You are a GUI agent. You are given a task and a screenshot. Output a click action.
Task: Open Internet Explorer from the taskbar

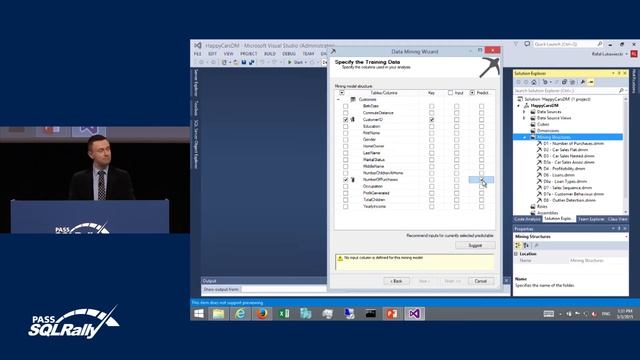click(240, 313)
